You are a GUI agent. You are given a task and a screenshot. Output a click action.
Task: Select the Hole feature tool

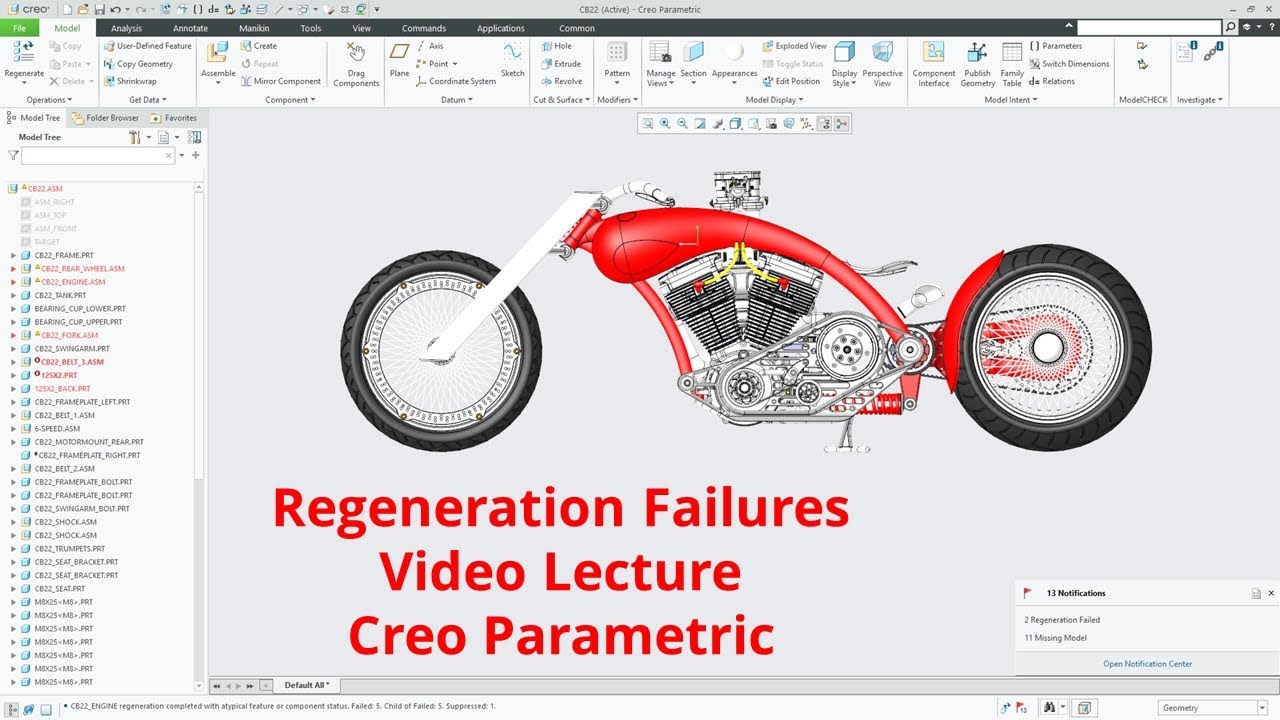556,46
